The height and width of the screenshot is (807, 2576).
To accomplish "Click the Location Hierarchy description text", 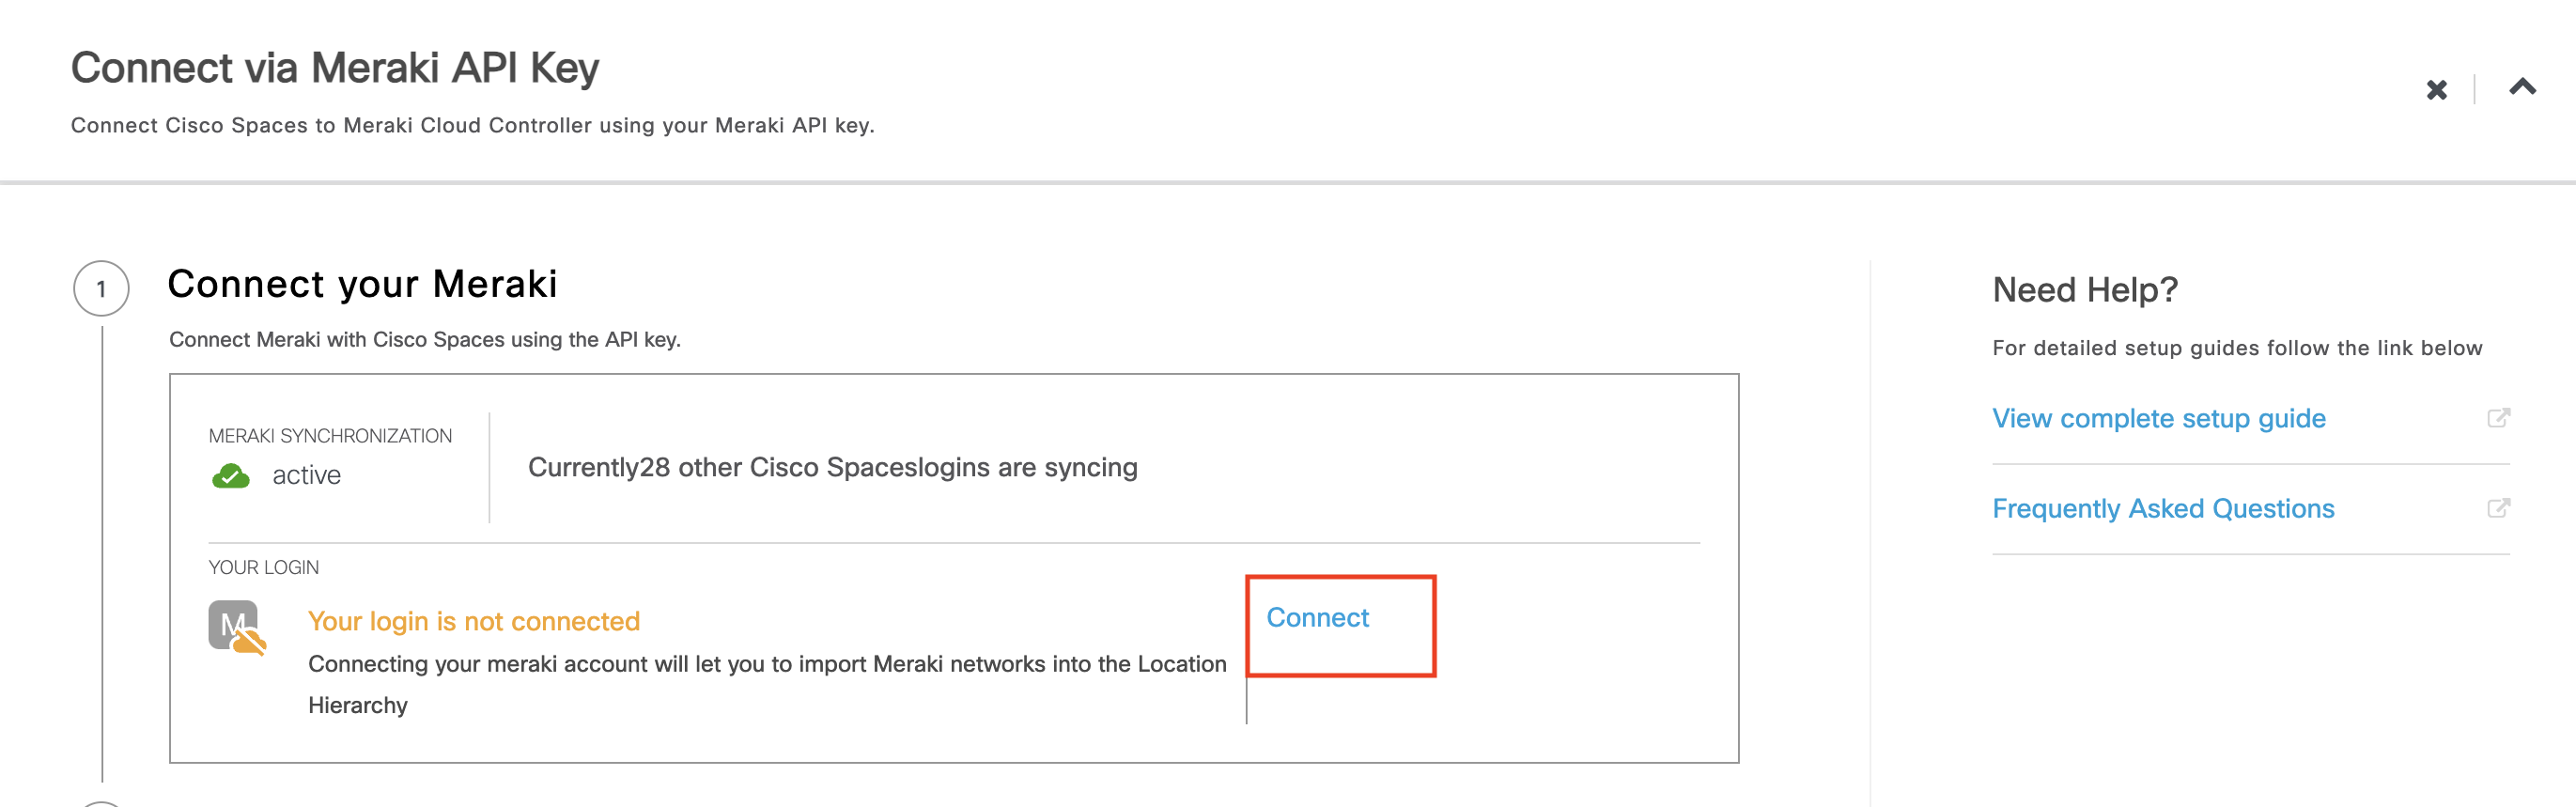I will pos(766,664).
